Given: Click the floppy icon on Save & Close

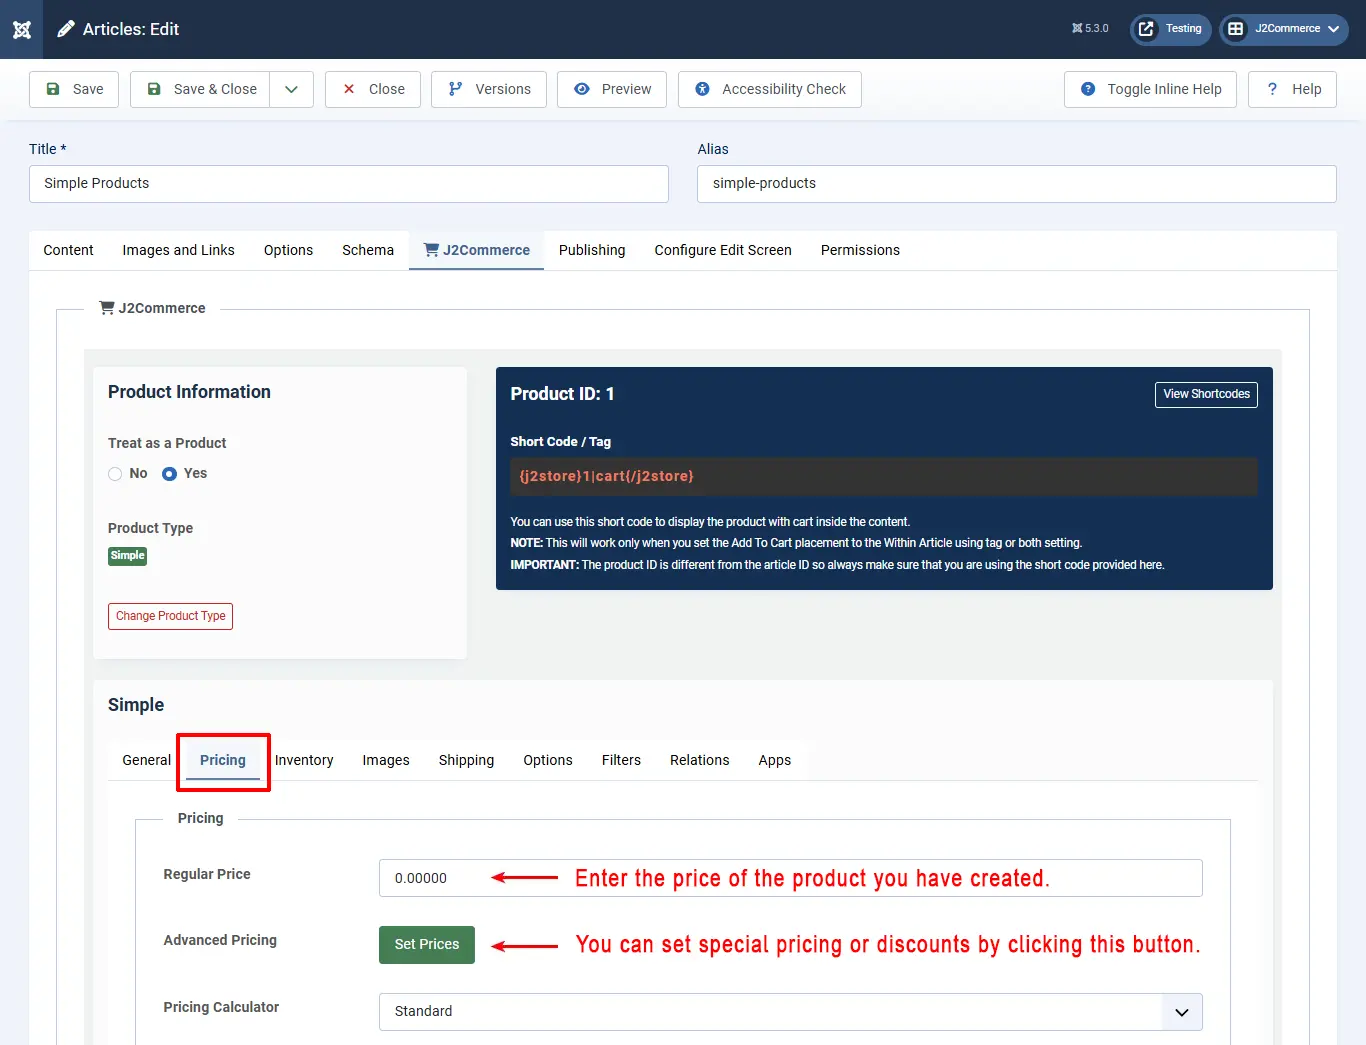Looking at the screenshot, I should pos(154,89).
